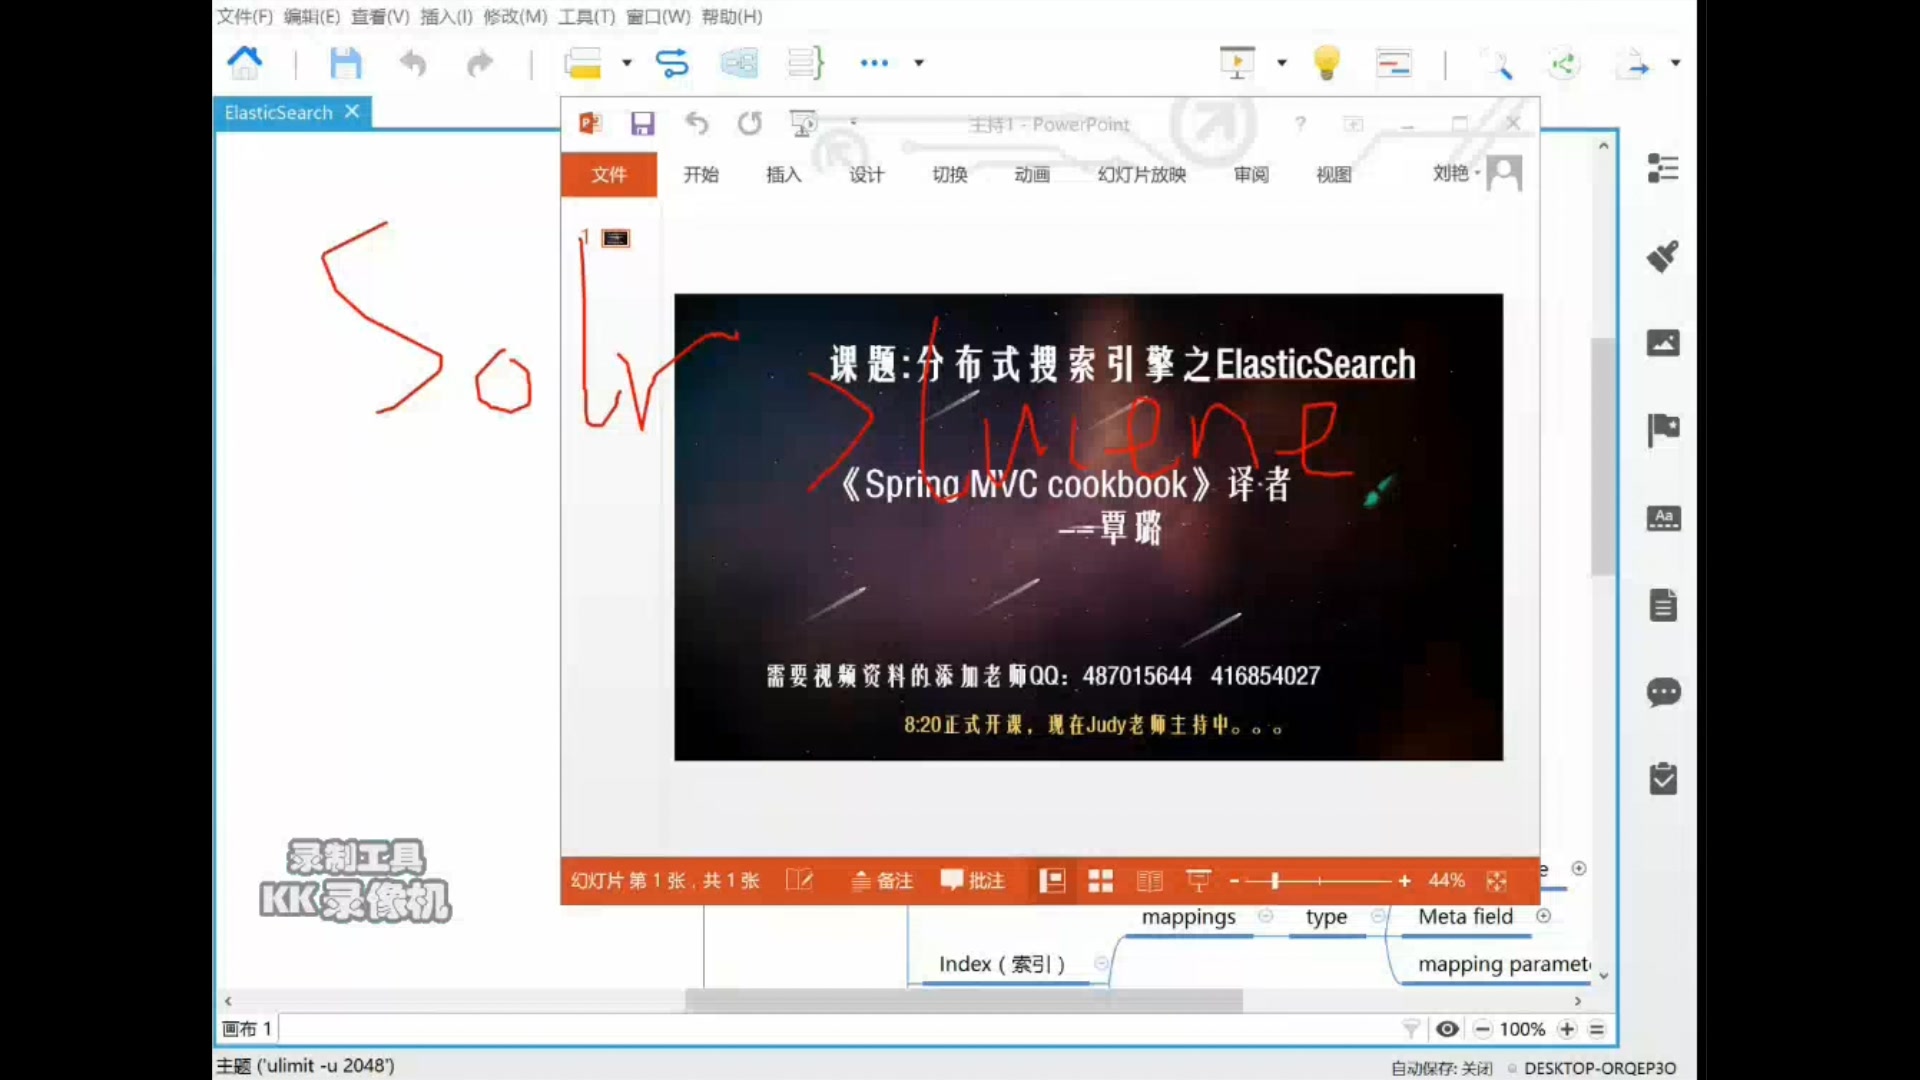This screenshot has width=1920, height=1080.
Task: Click the export arrow icon in the XMind toolbar
Action: pos(1633,65)
